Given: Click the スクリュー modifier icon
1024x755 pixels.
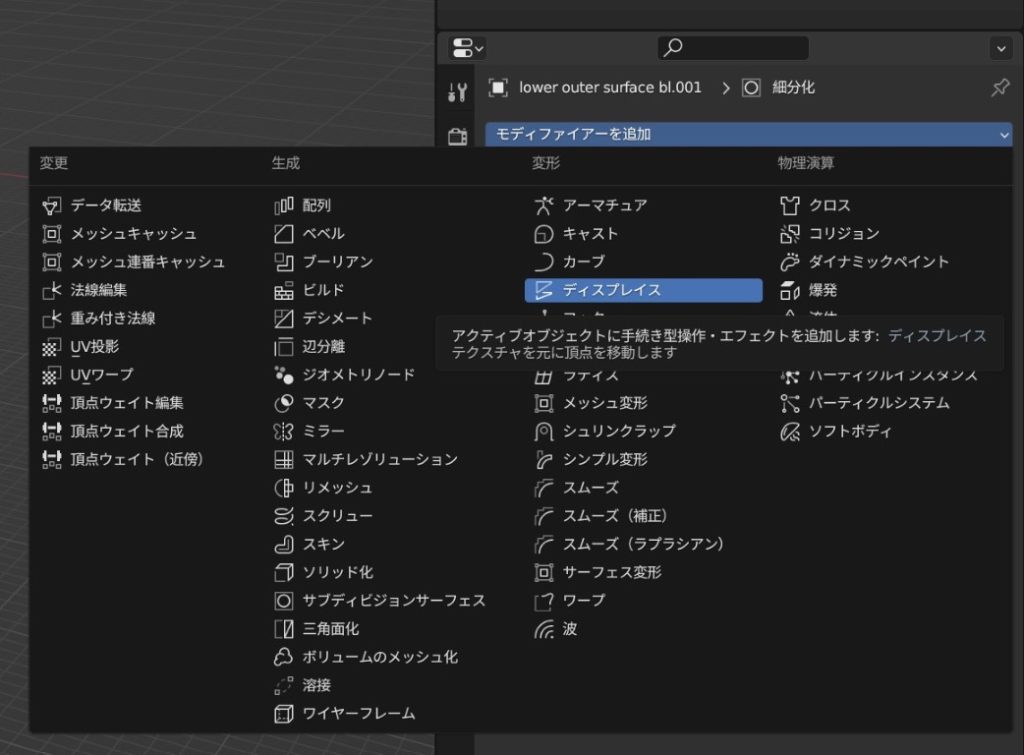Looking at the screenshot, I should [284, 516].
